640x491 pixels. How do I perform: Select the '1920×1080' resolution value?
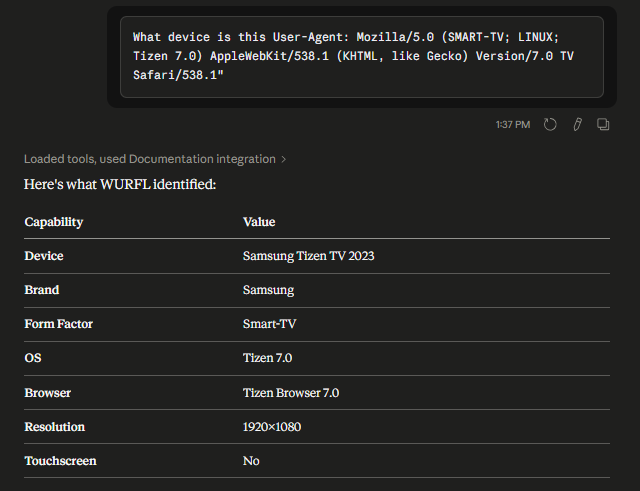(272, 427)
